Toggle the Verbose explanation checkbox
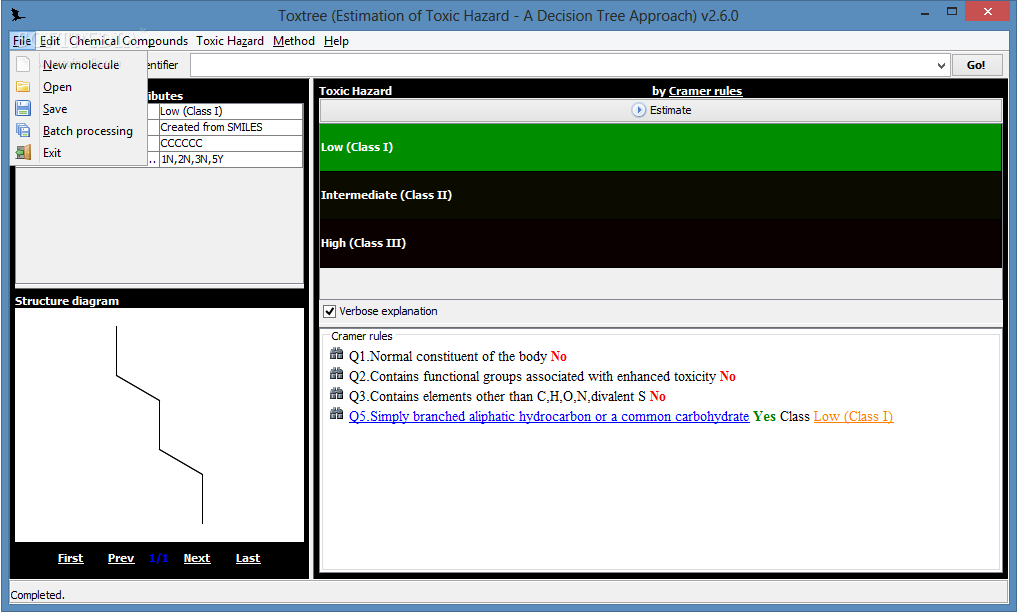Viewport: 1017px width, 612px height. point(329,311)
